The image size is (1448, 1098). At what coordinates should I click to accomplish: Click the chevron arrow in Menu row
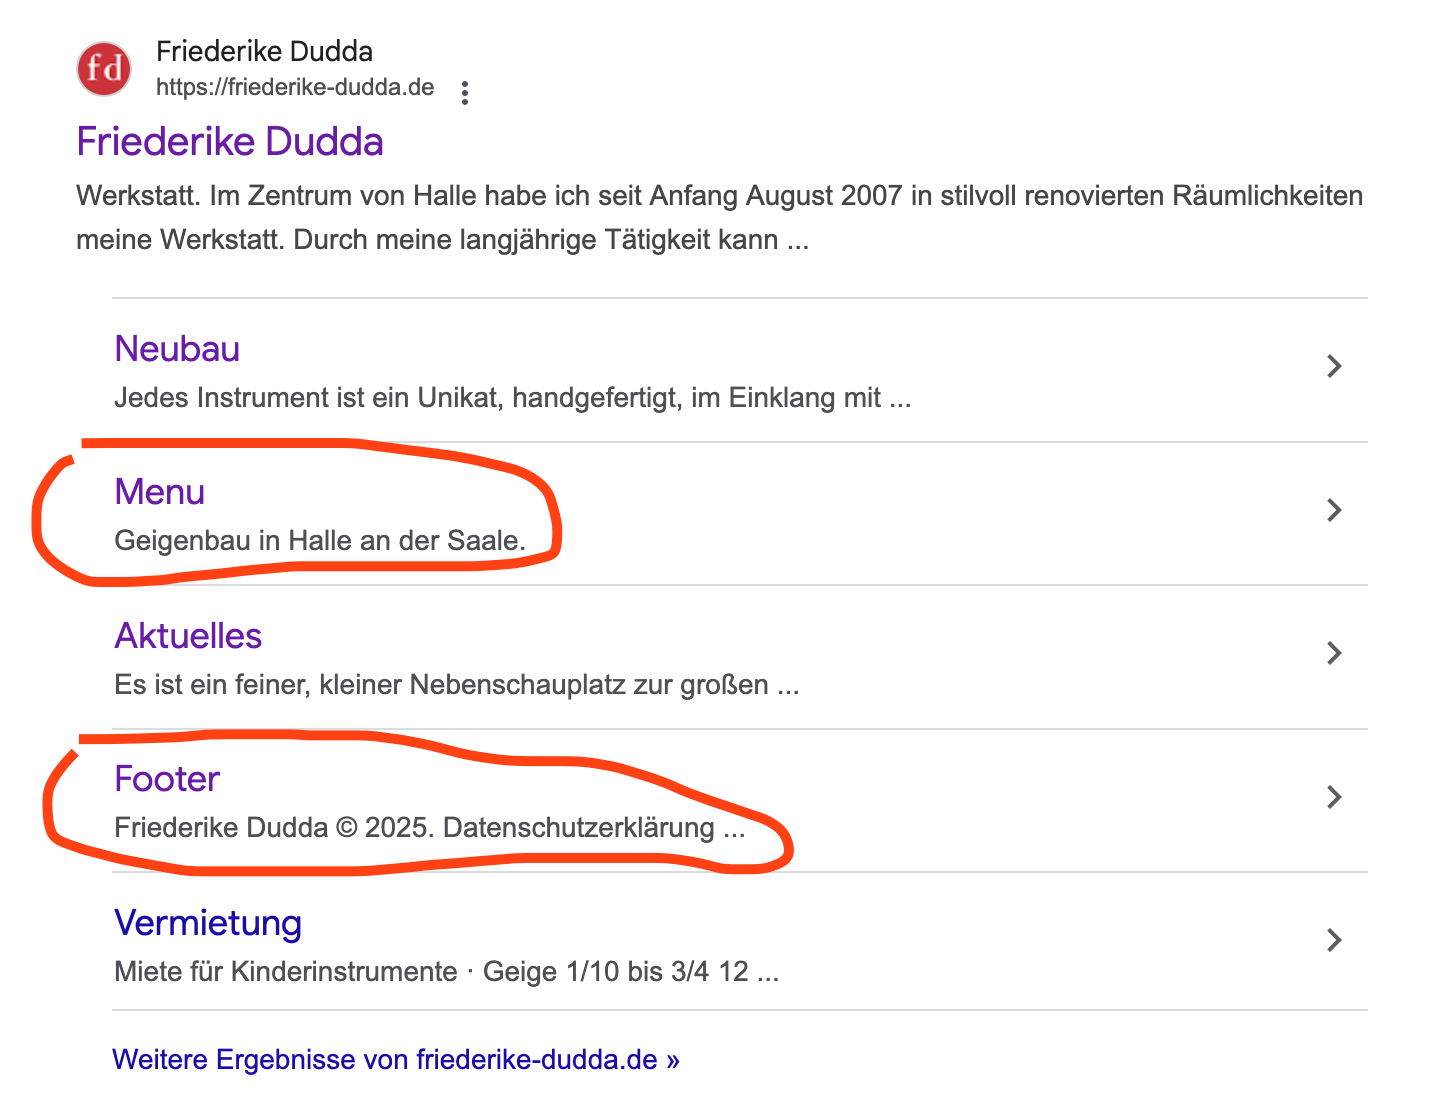point(1334,510)
